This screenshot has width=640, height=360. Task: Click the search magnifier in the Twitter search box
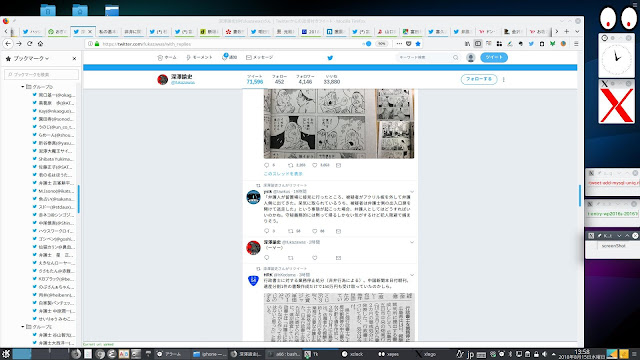[456, 58]
